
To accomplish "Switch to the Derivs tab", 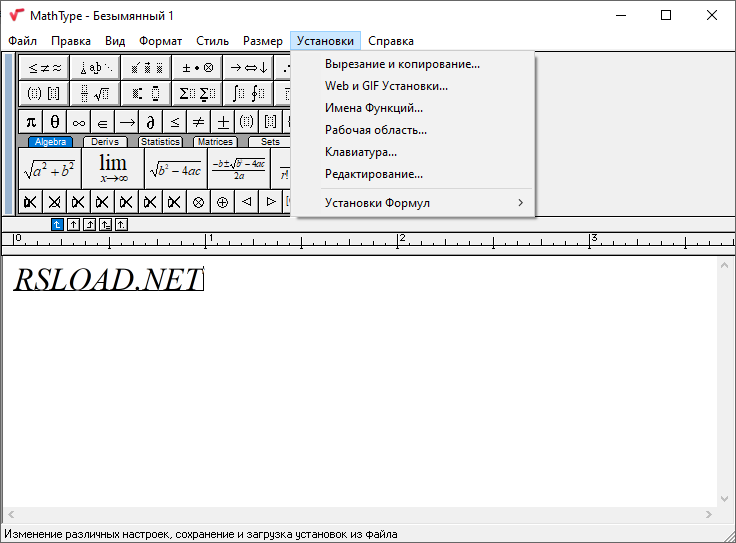I will point(104,142).
